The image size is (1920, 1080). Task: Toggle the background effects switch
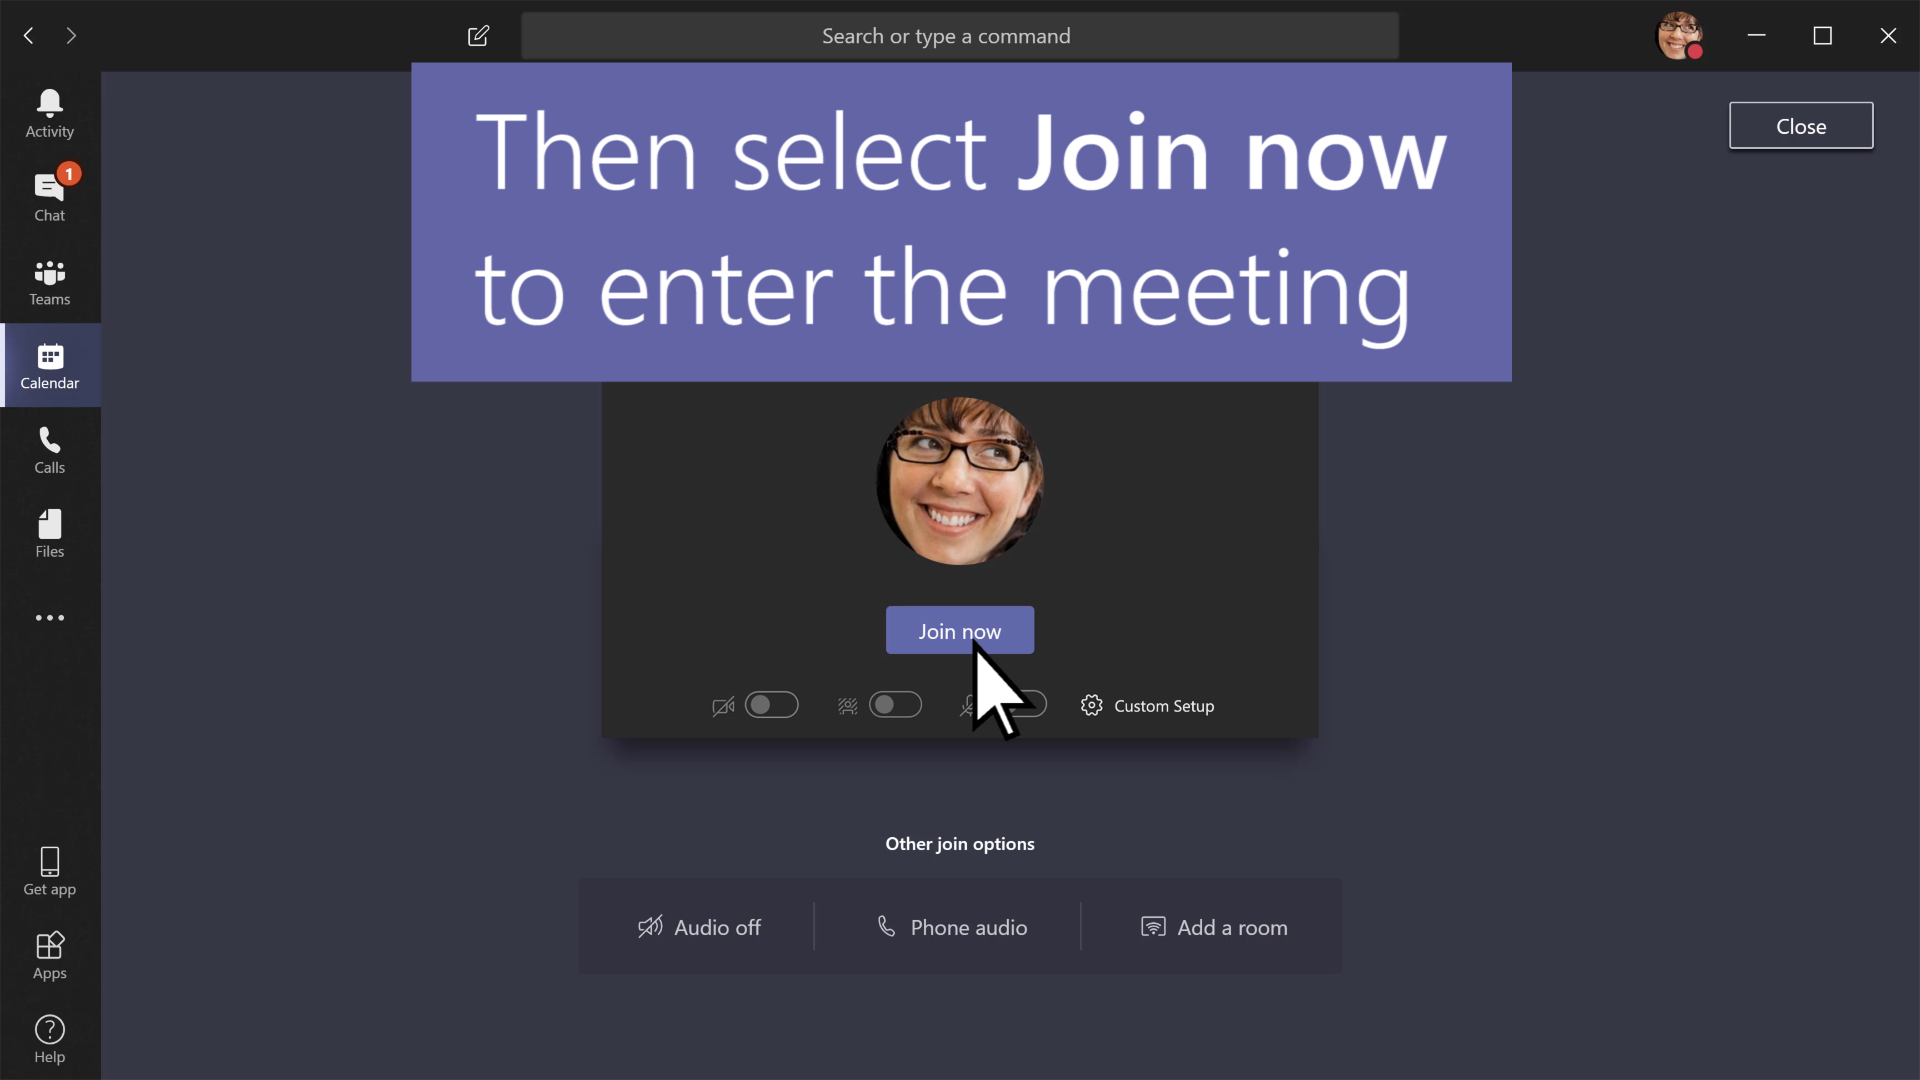tap(895, 704)
